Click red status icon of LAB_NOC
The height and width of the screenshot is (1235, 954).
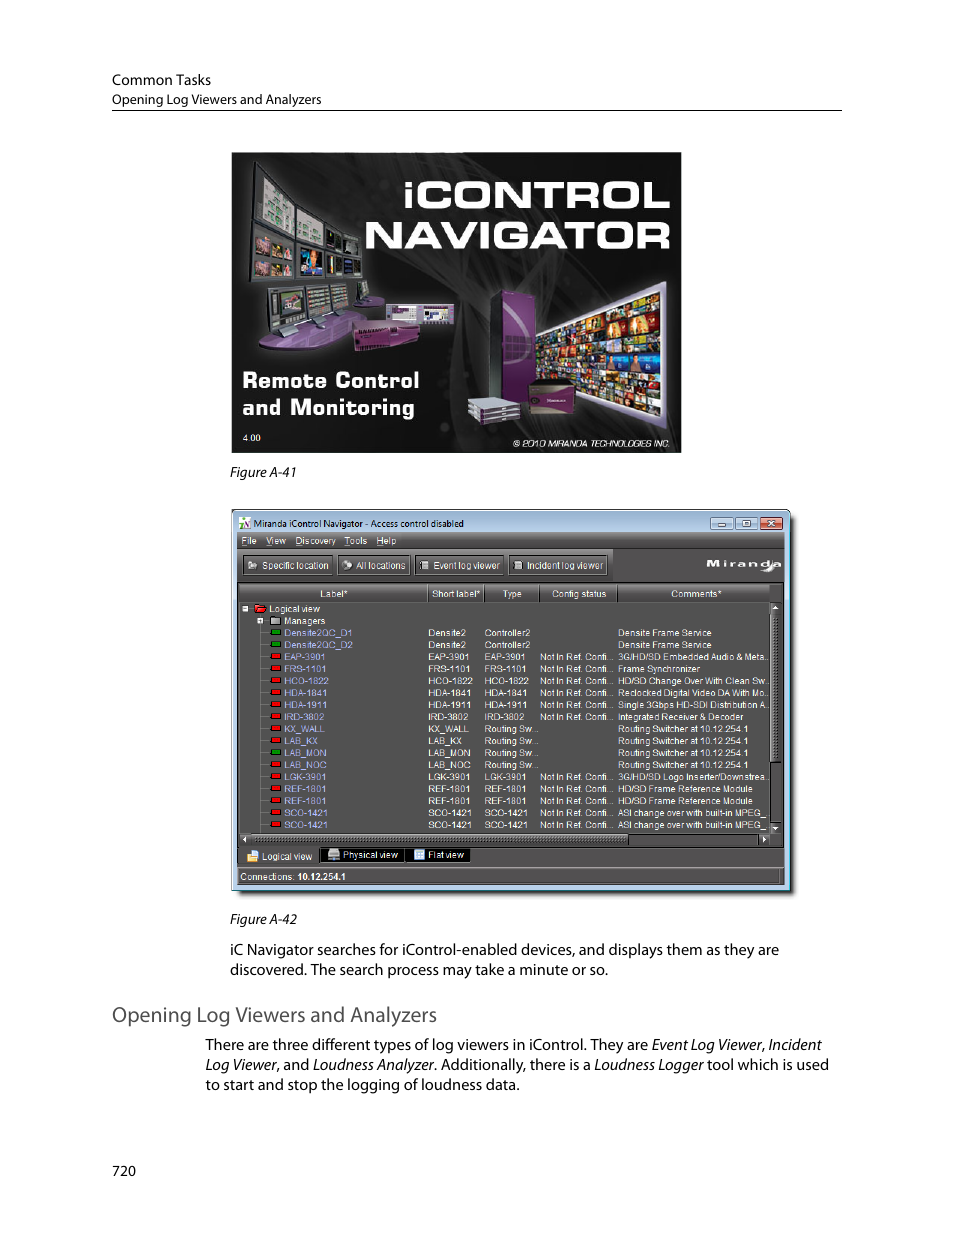tap(276, 765)
